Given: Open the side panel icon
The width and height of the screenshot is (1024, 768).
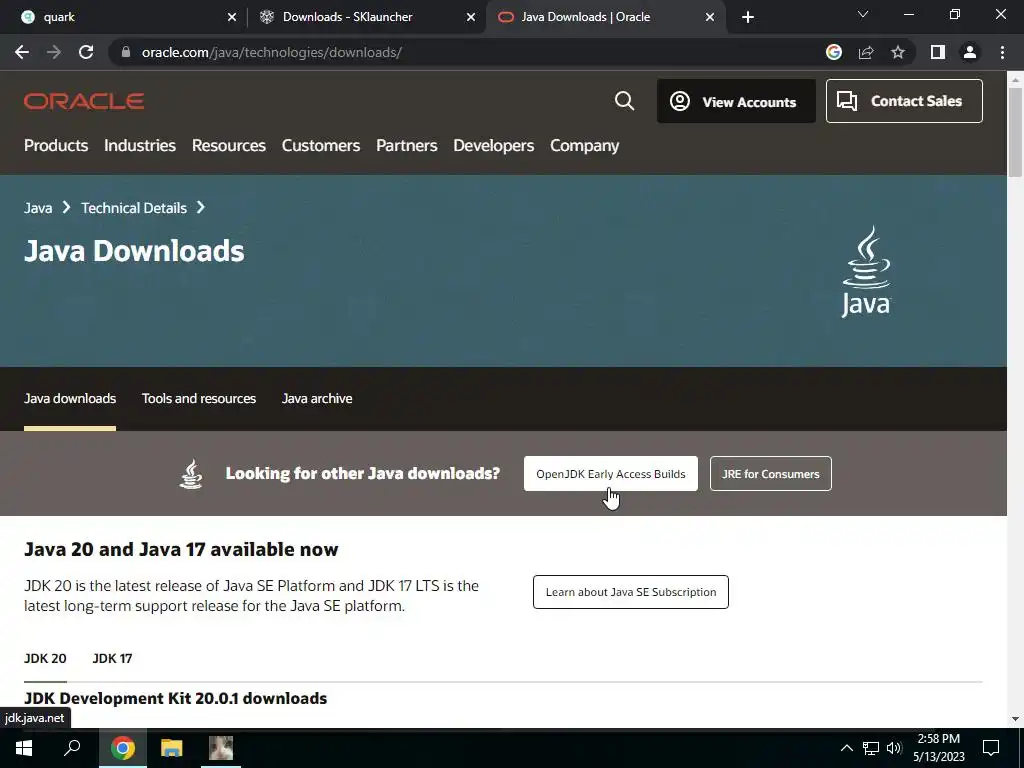Looking at the screenshot, I should [938, 52].
